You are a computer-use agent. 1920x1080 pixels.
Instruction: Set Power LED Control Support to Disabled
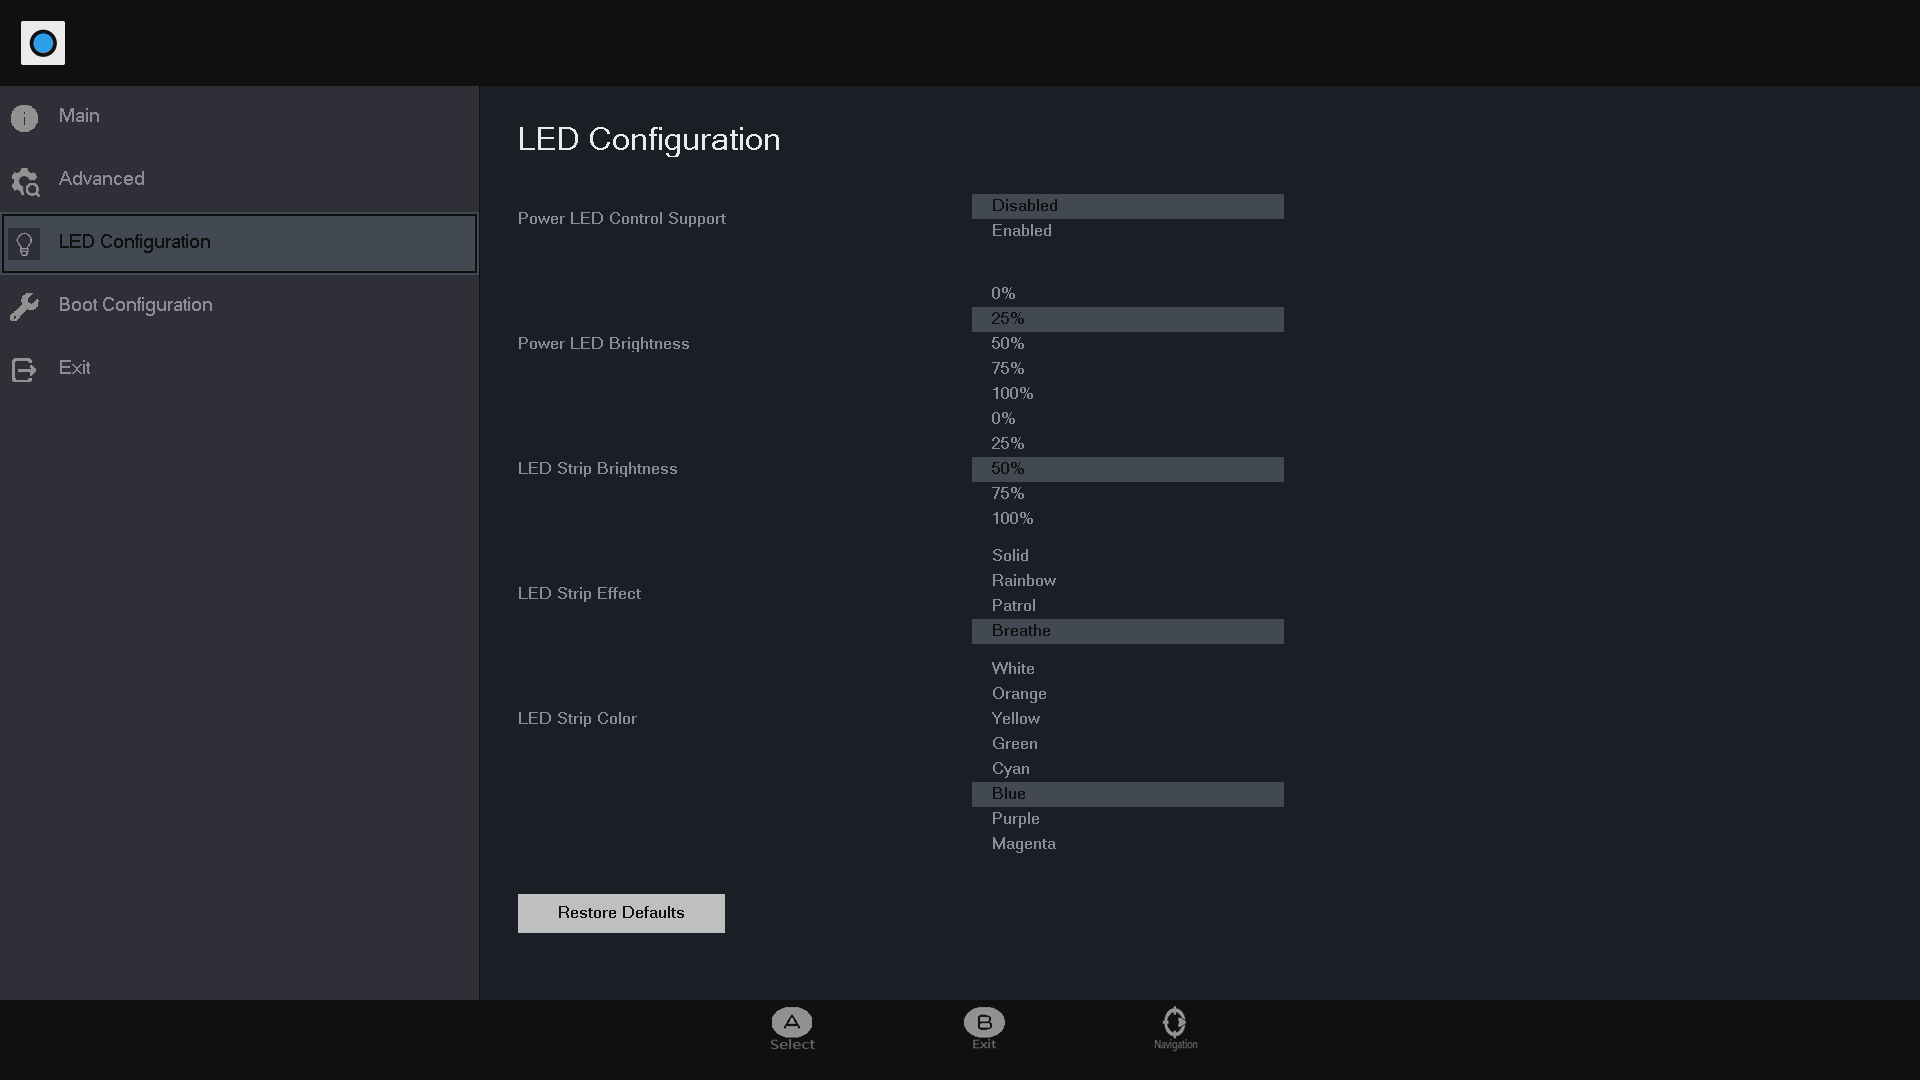click(x=1127, y=206)
